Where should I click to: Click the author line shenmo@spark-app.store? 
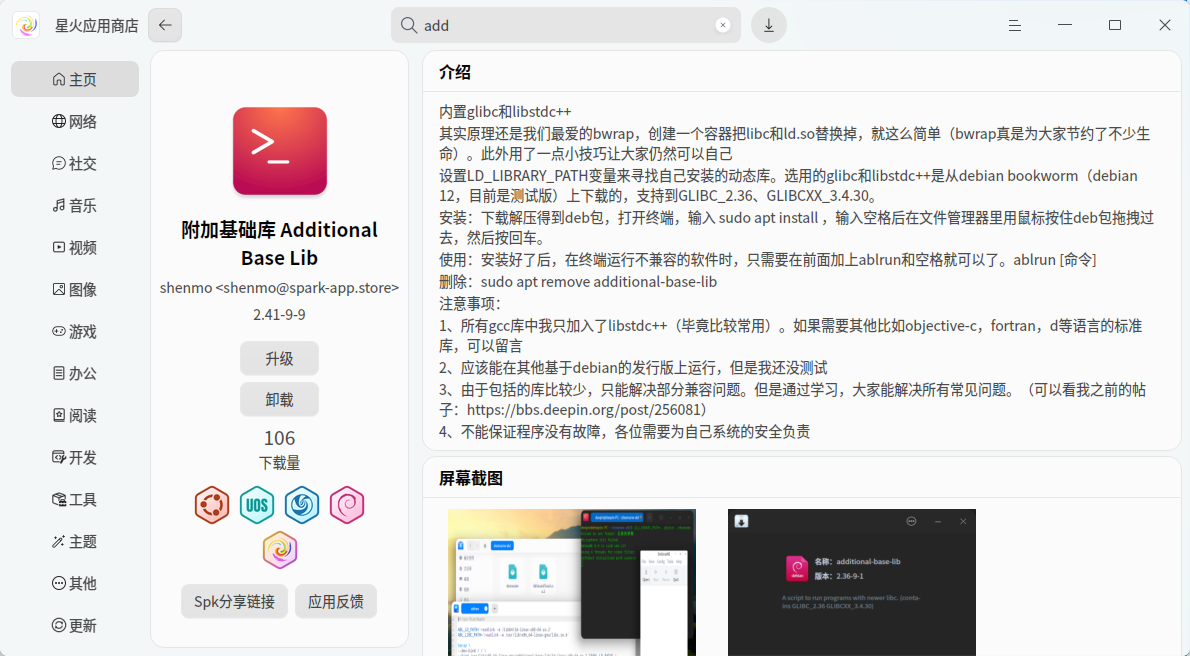pos(279,288)
